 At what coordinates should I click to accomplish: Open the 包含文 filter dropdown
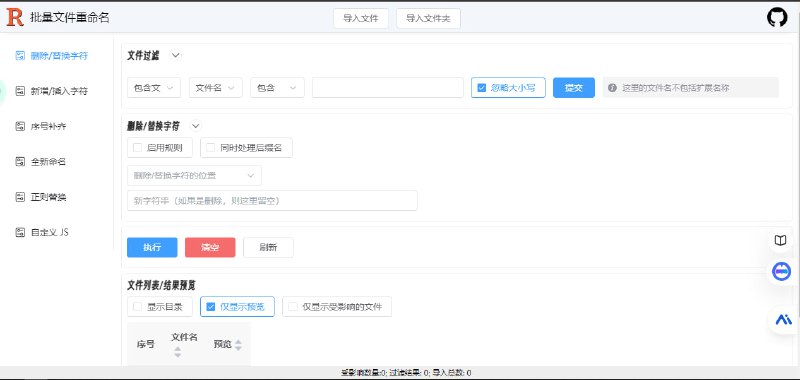[154, 88]
